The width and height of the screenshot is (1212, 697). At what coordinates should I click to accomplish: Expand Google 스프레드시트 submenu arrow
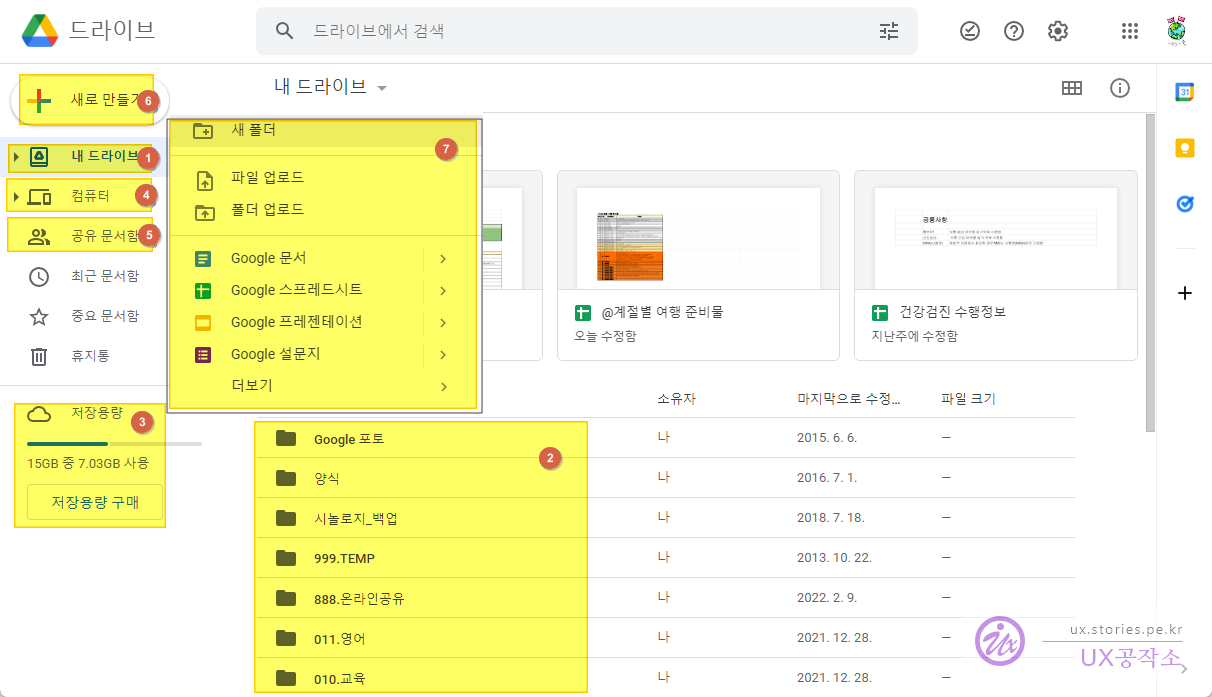coord(443,291)
